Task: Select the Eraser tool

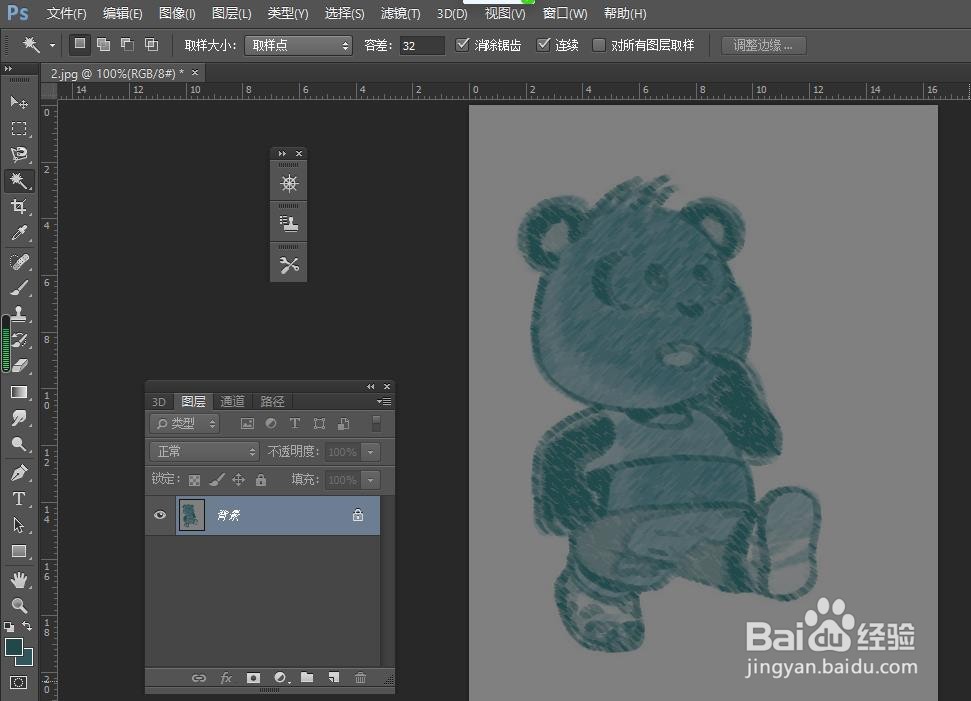Action: (19, 366)
